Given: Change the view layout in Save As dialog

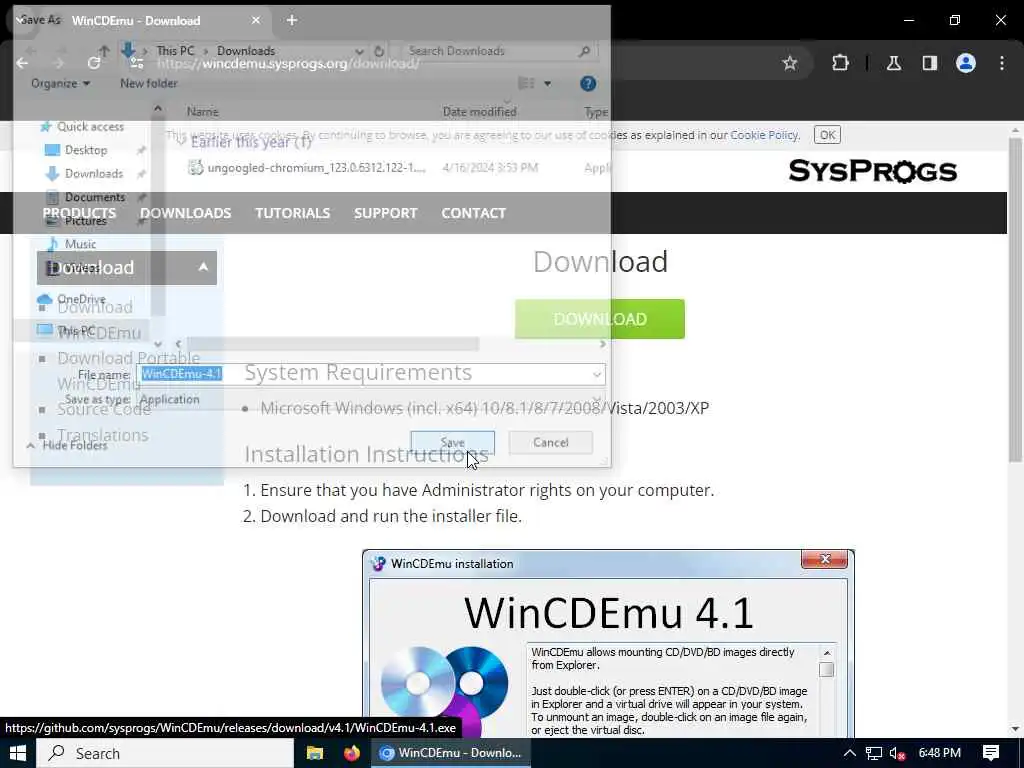Looking at the screenshot, I should [526, 84].
